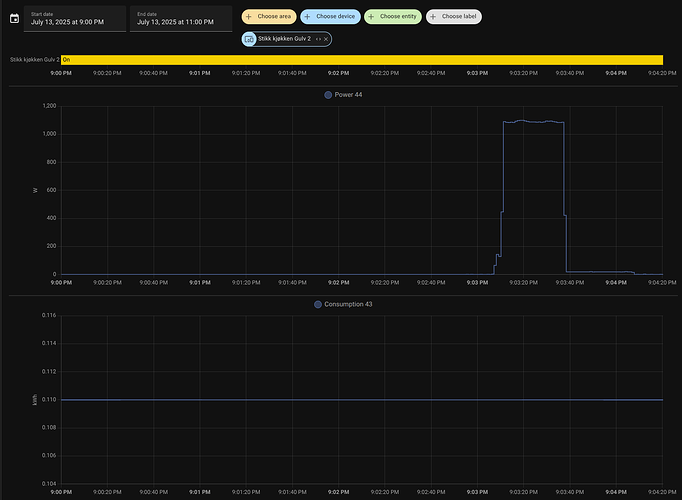Click the Choose area chip

269,17
